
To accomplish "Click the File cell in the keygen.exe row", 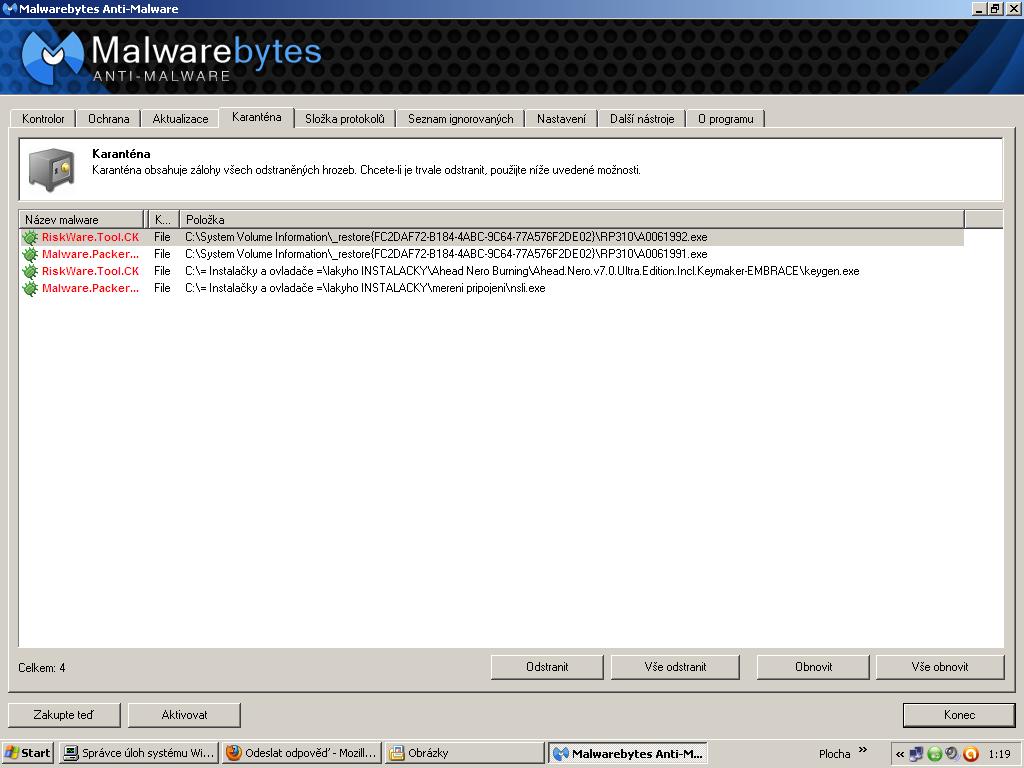I will (162, 271).
